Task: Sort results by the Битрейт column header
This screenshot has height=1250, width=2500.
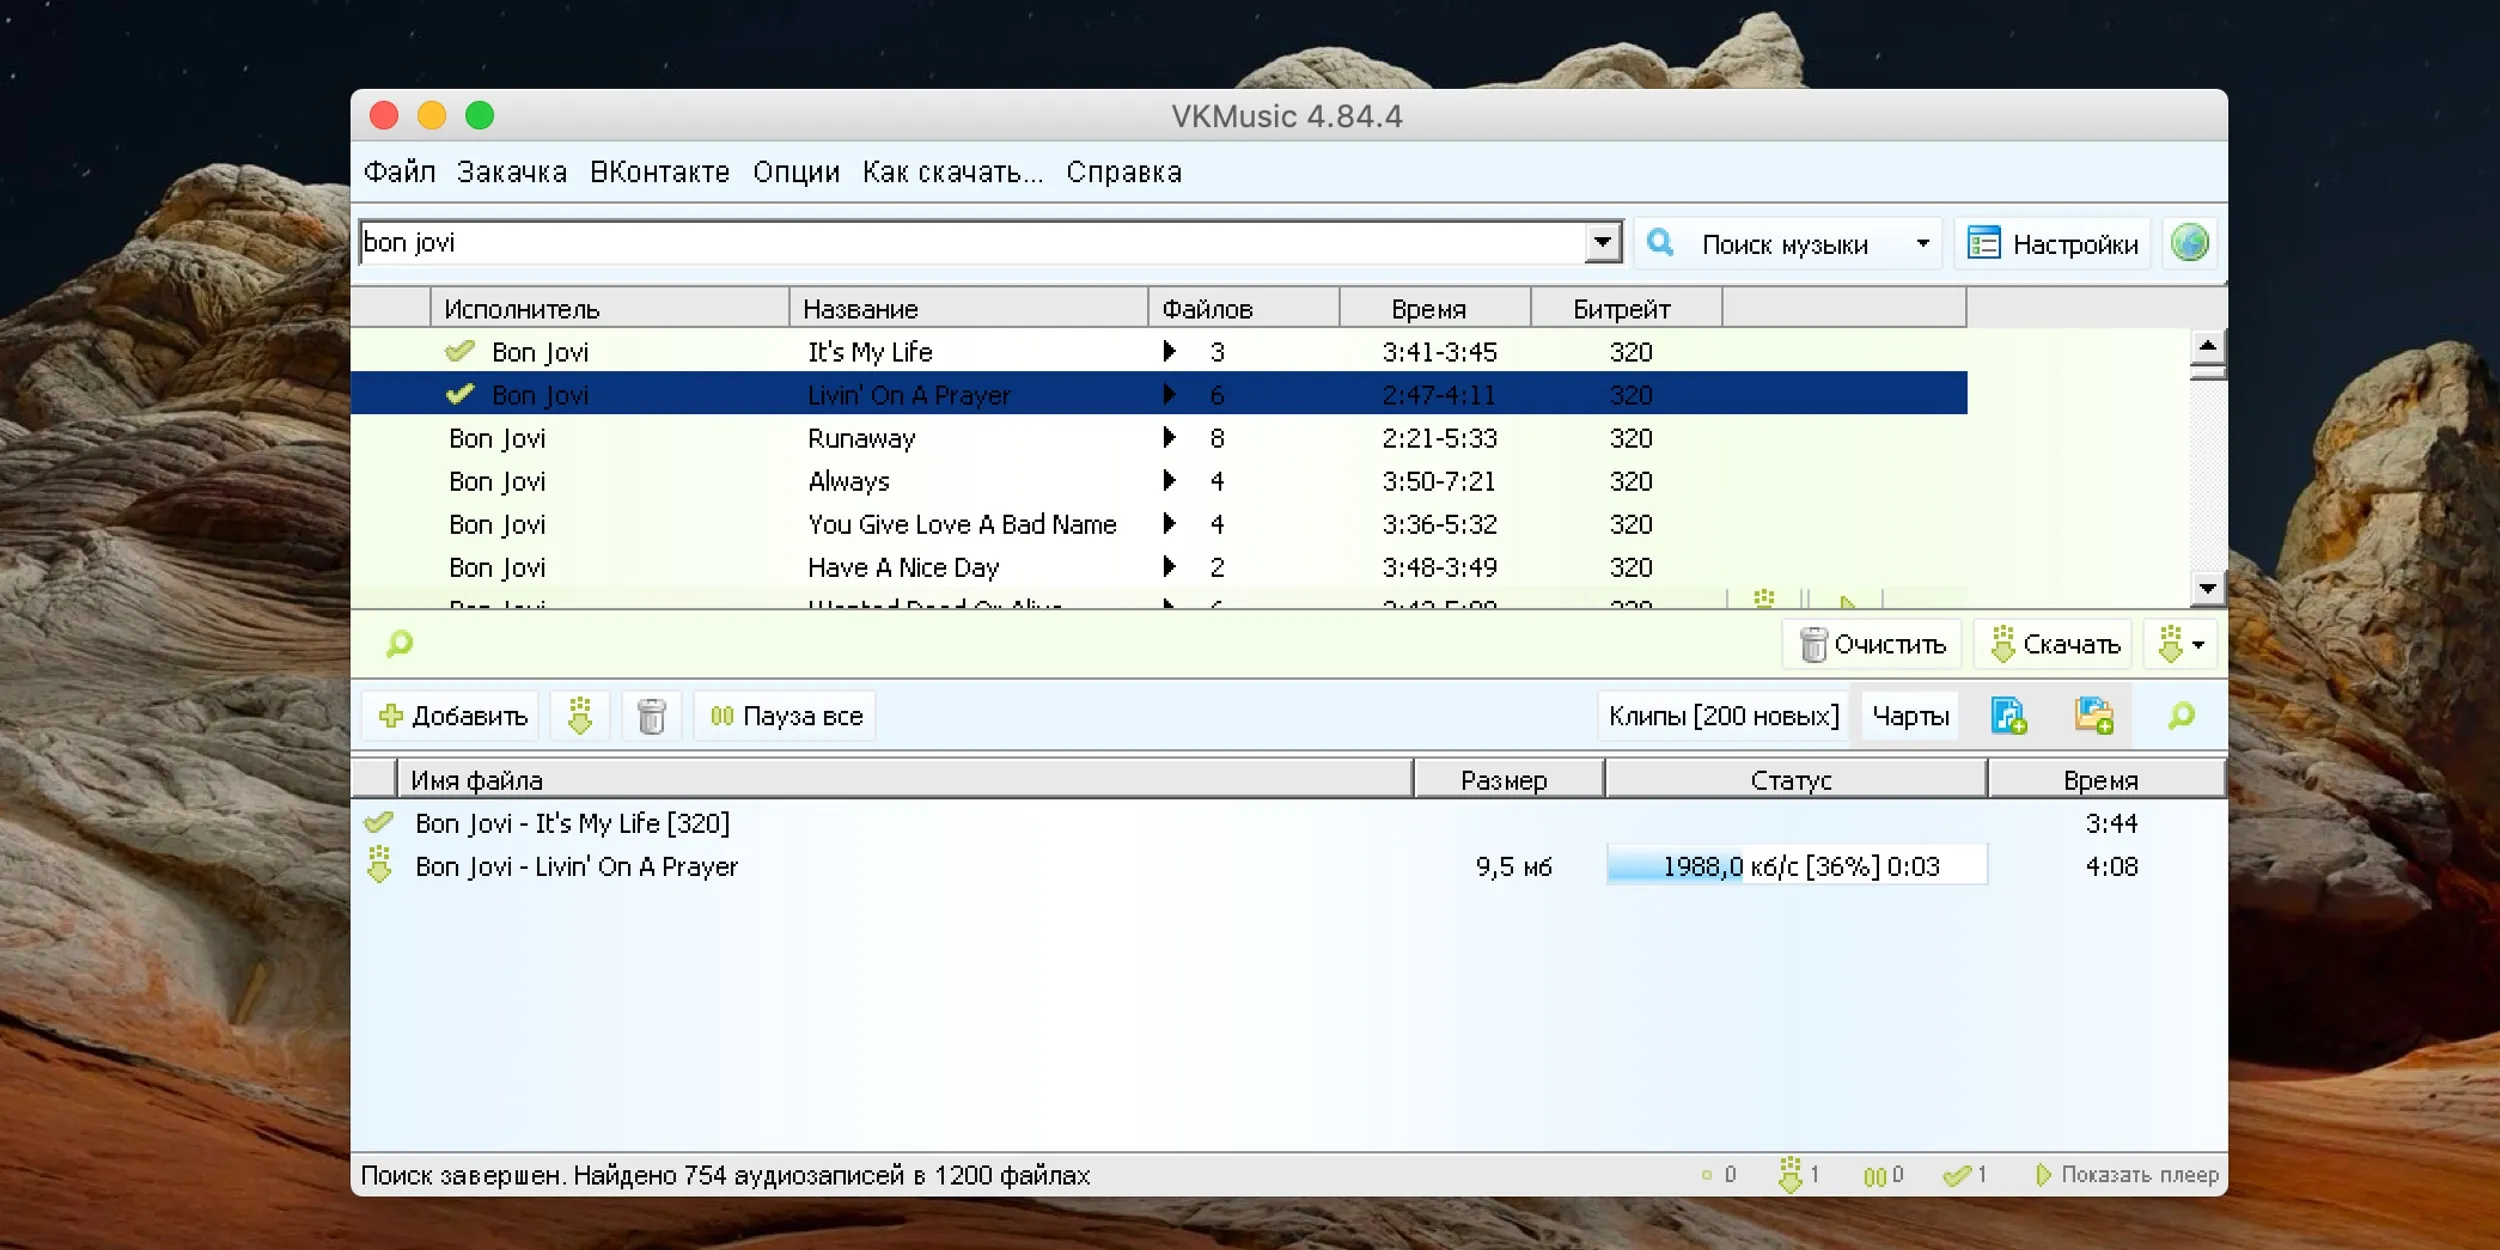Action: click(1626, 308)
